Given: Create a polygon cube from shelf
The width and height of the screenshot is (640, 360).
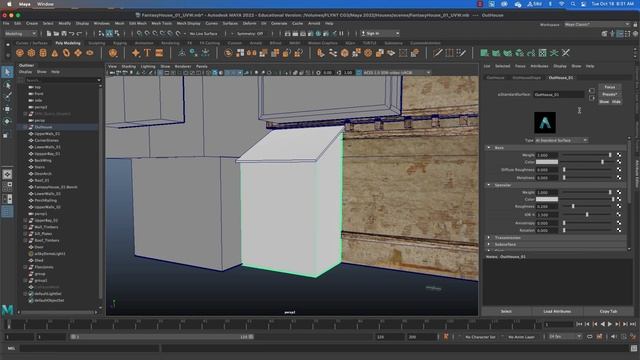Looking at the screenshot, I should (x=31, y=53).
